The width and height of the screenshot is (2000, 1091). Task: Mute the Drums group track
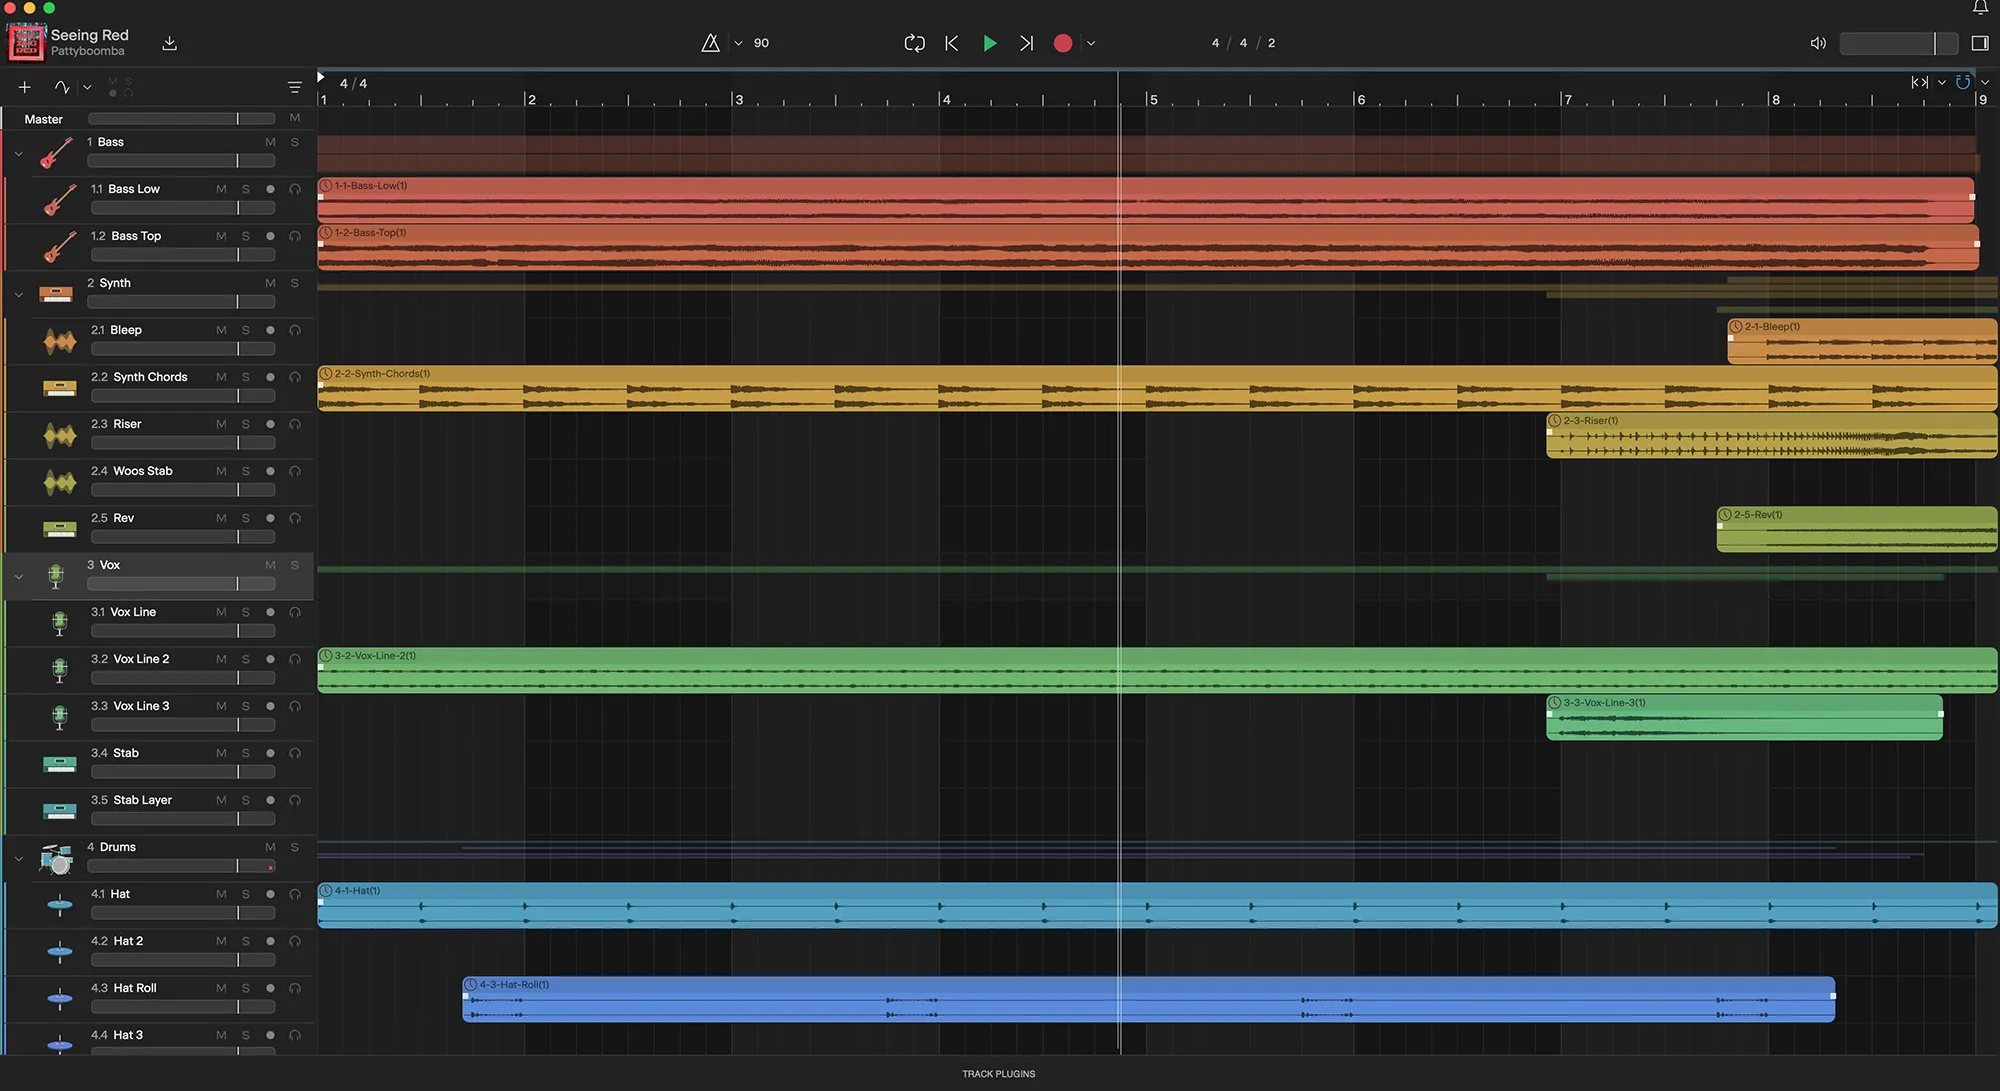(x=270, y=847)
